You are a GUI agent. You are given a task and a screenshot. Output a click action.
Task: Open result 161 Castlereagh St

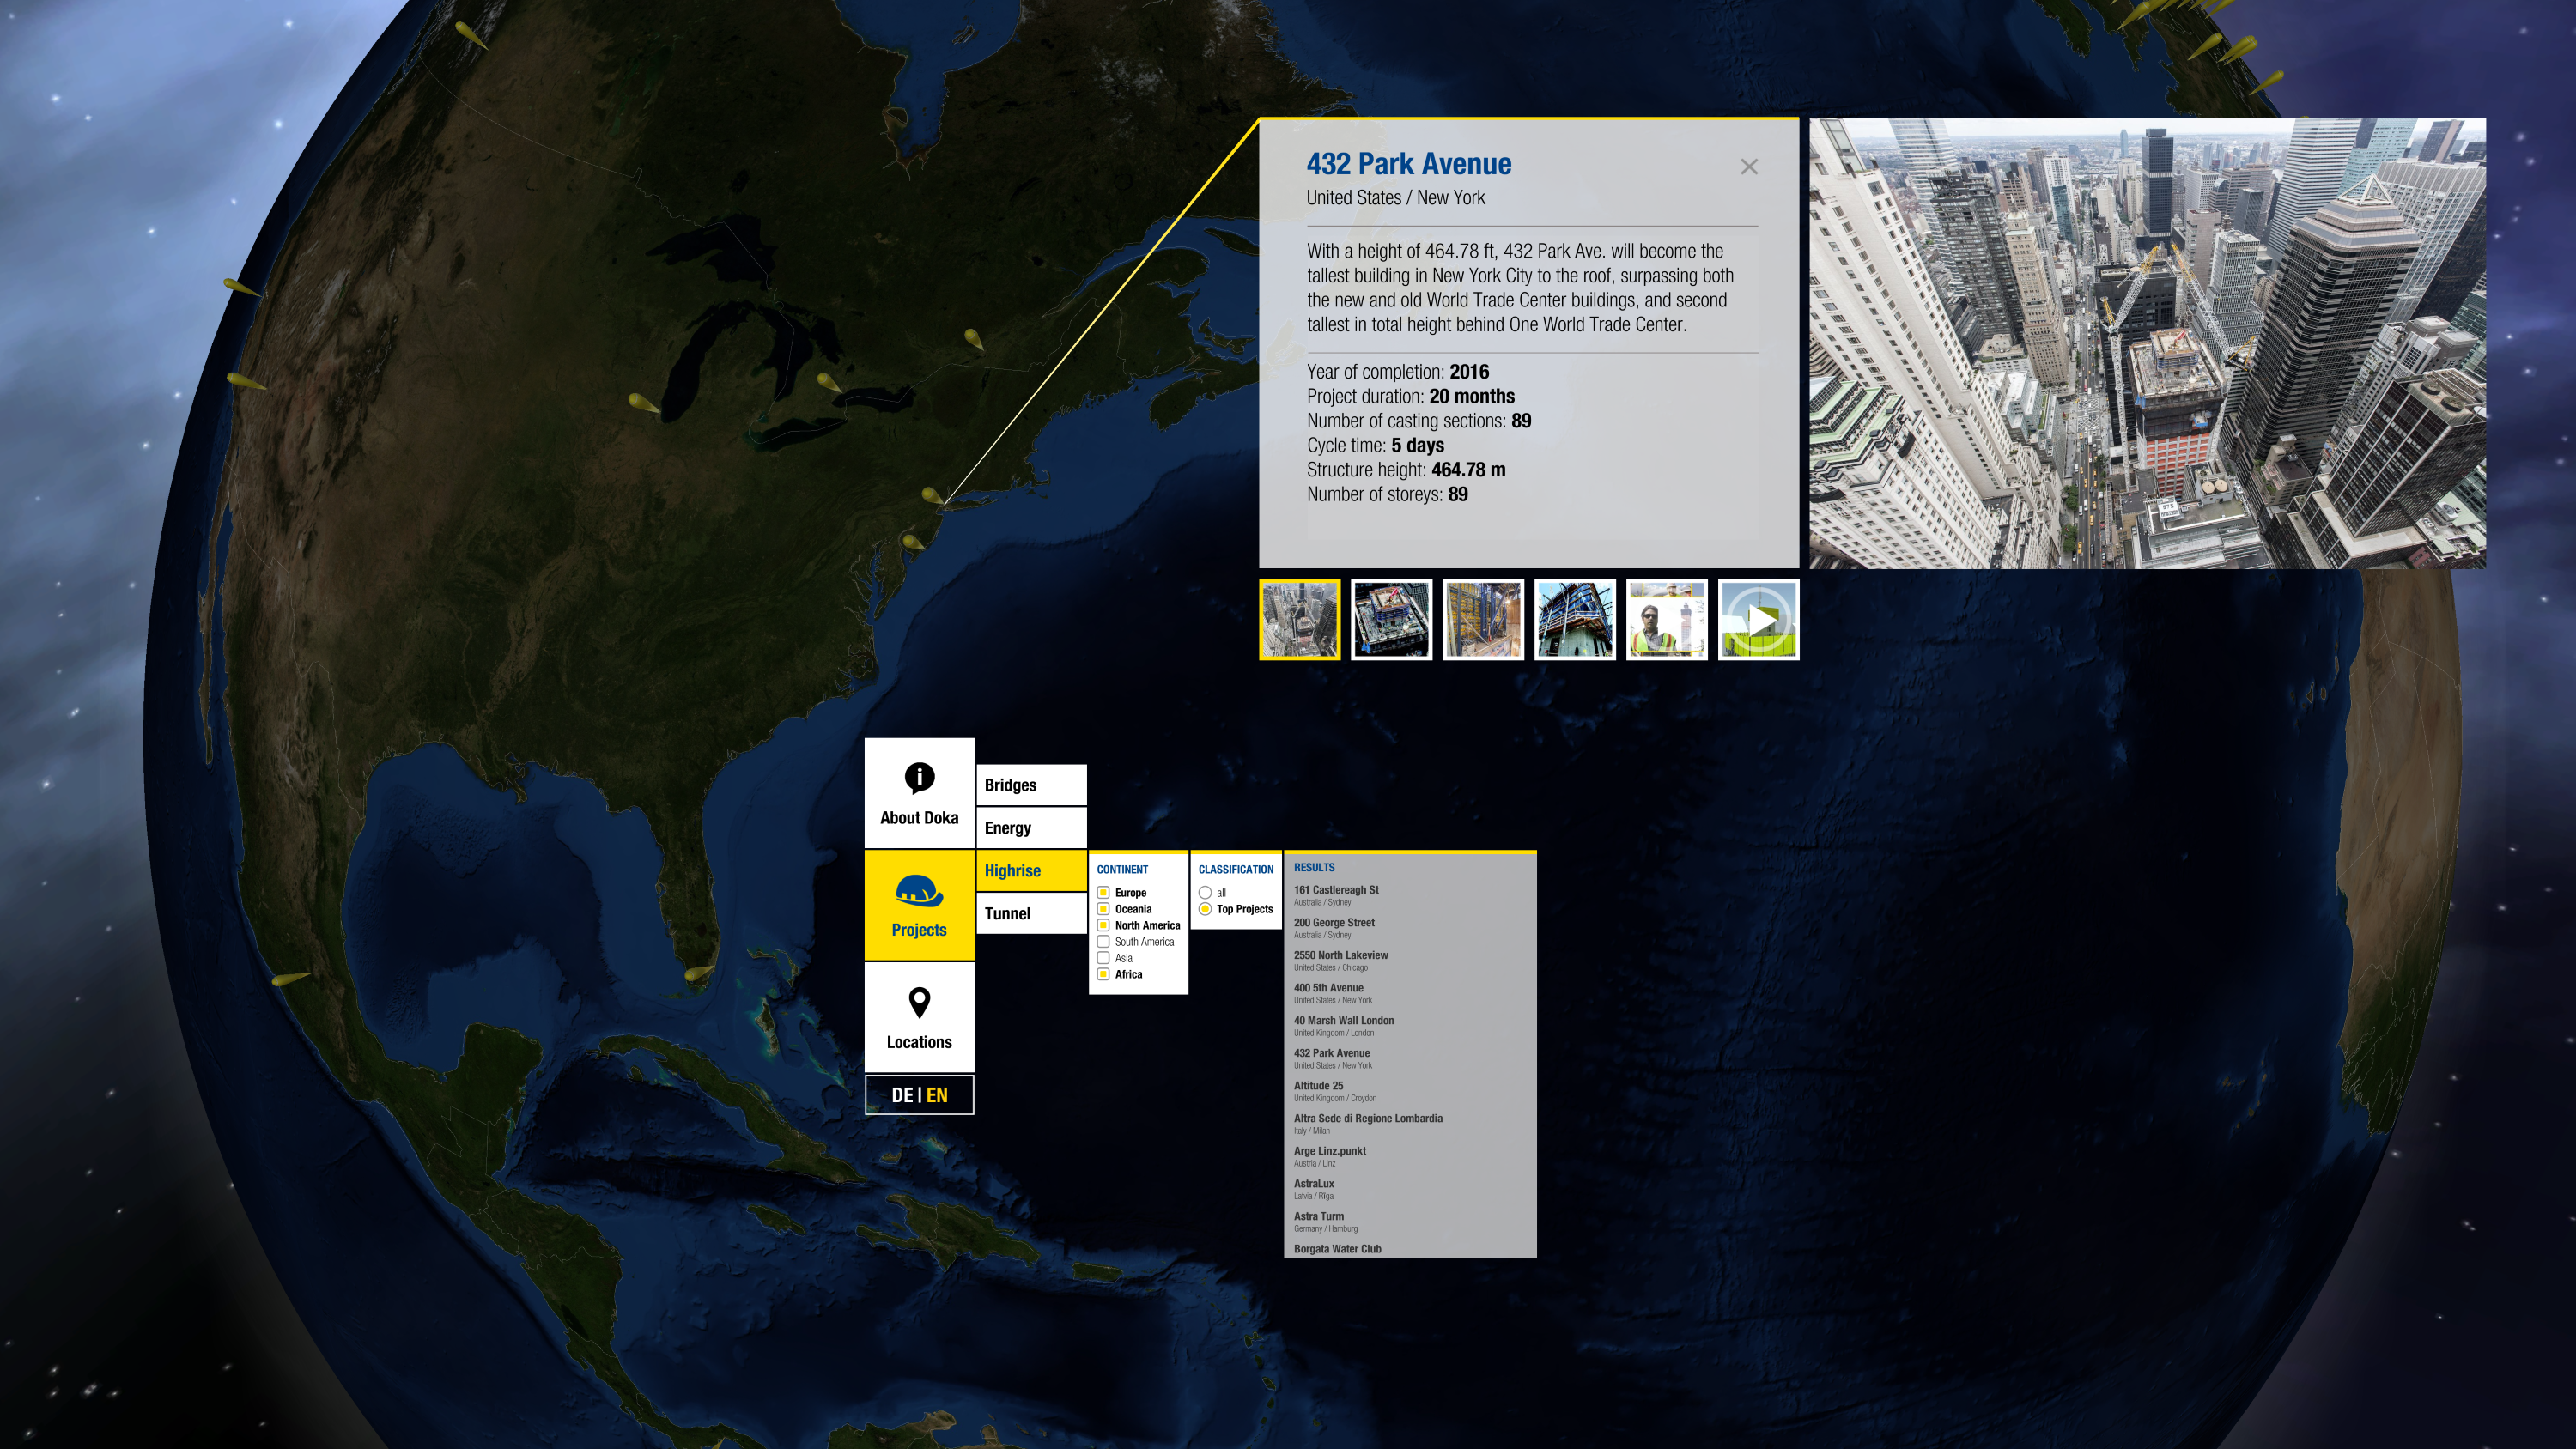pos(1410,895)
